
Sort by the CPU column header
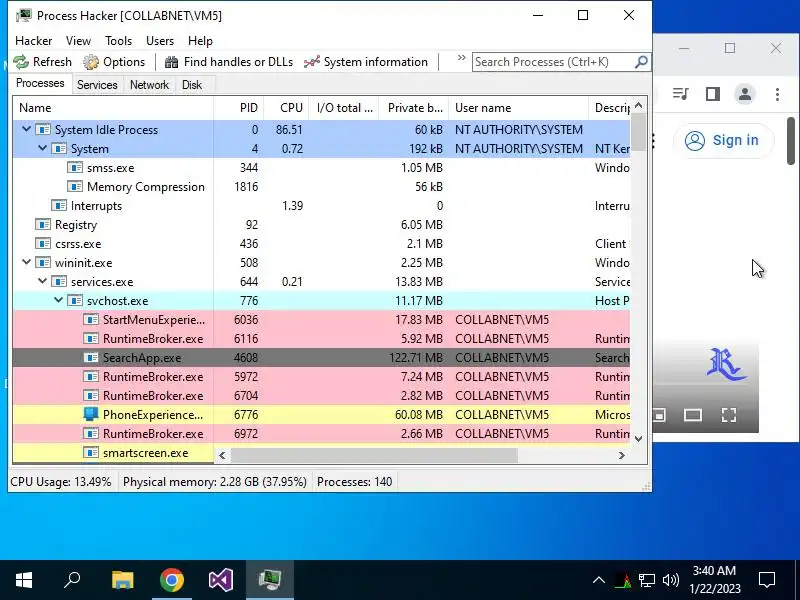tap(286, 108)
